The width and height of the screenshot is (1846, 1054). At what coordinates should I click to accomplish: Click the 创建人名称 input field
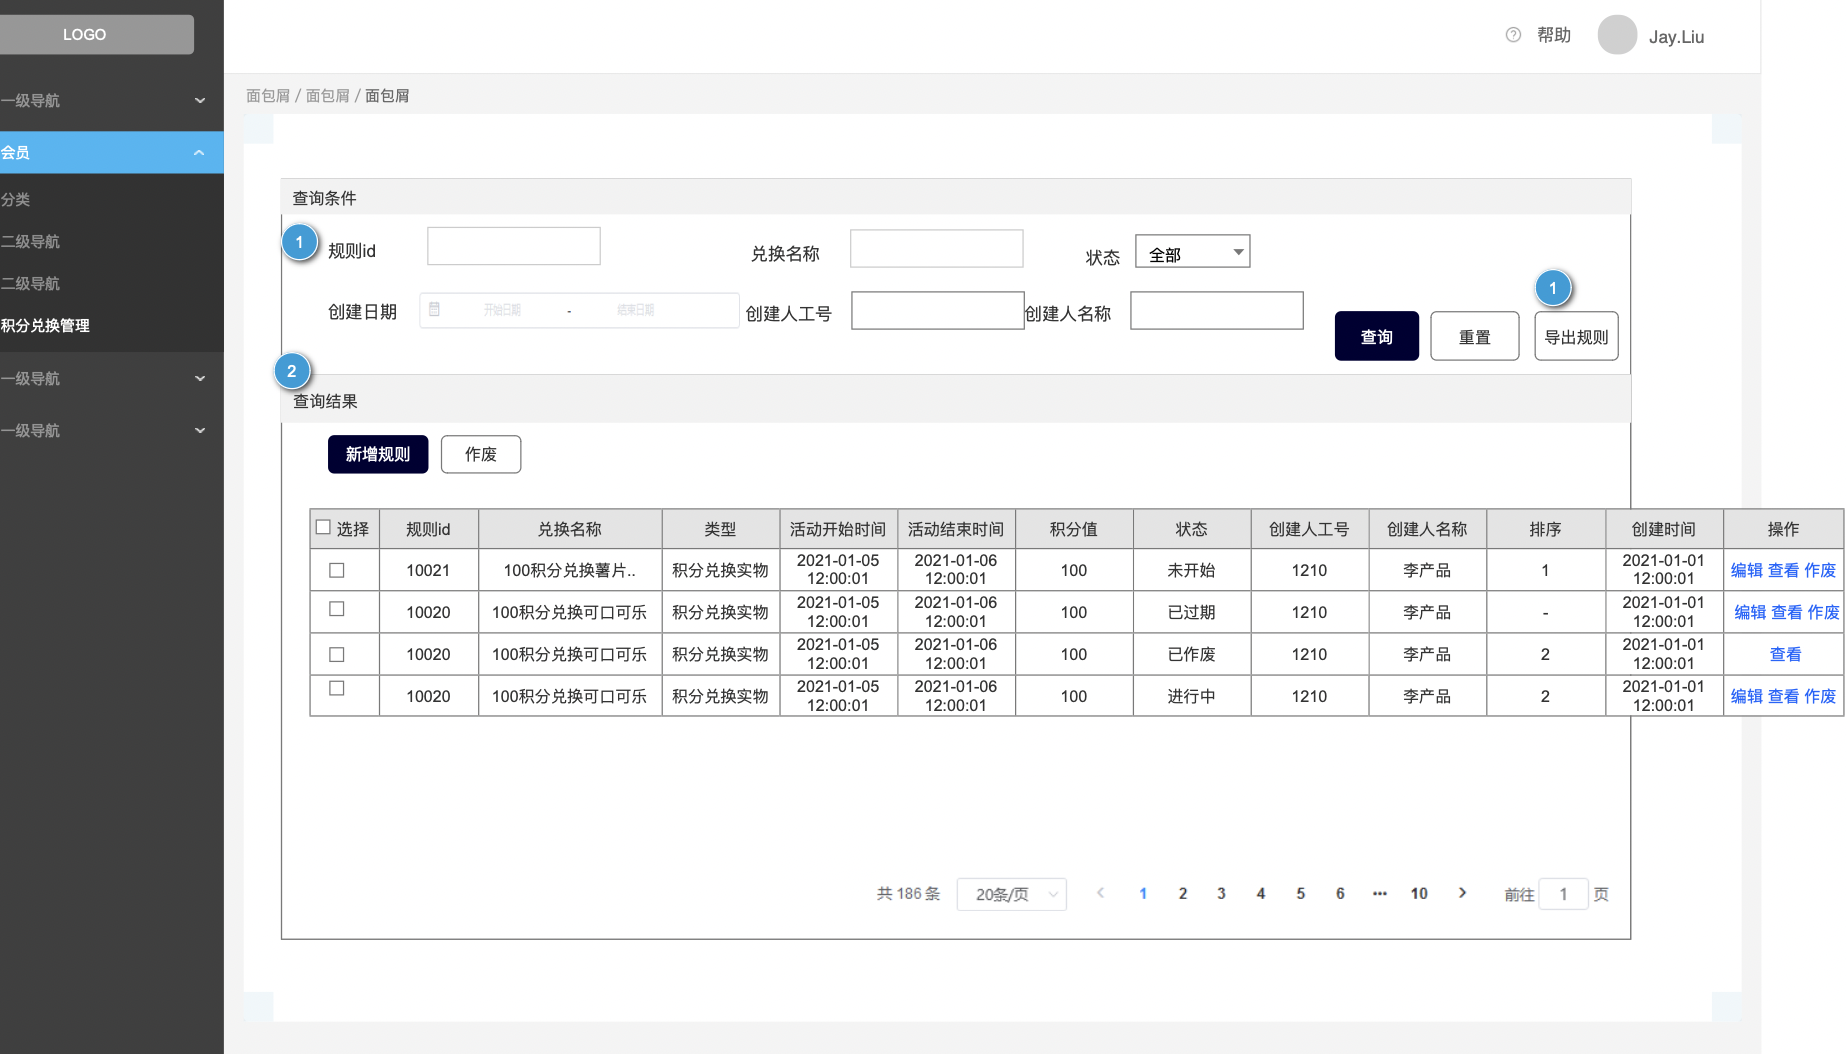click(x=1217, y=310)
